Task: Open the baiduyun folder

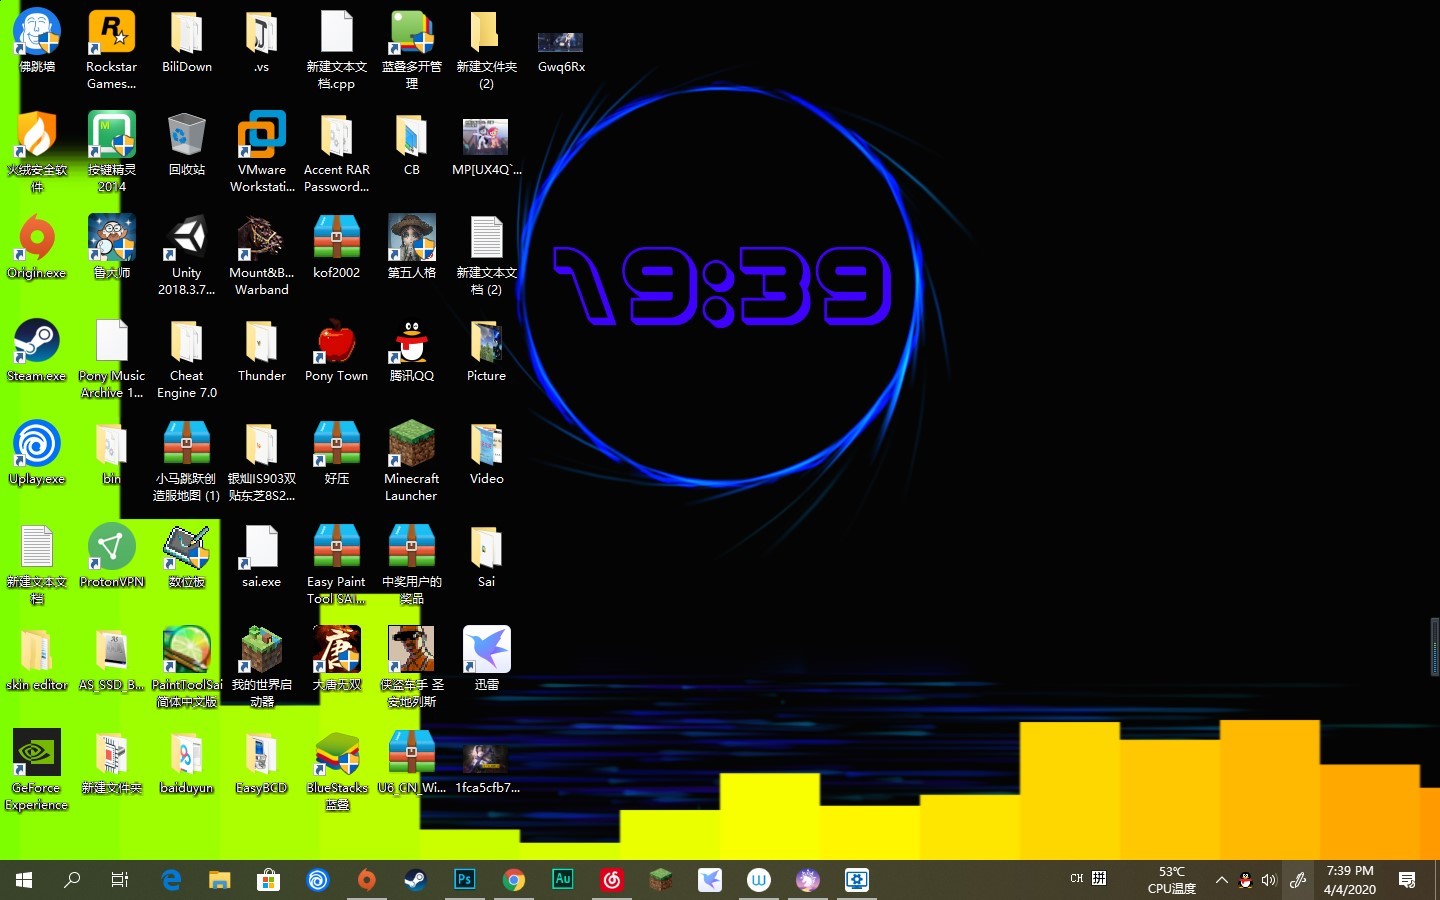Action: click(x=187, y=763)
